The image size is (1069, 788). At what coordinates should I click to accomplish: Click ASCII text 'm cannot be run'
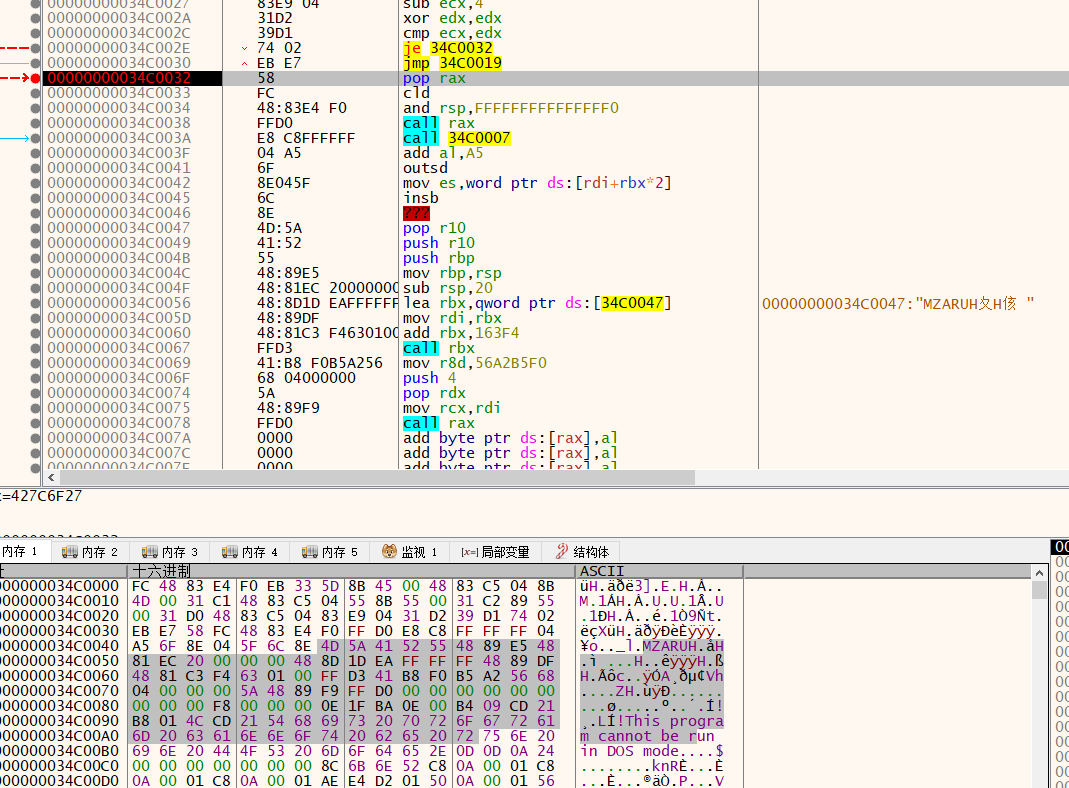click(x=647, y=736)
